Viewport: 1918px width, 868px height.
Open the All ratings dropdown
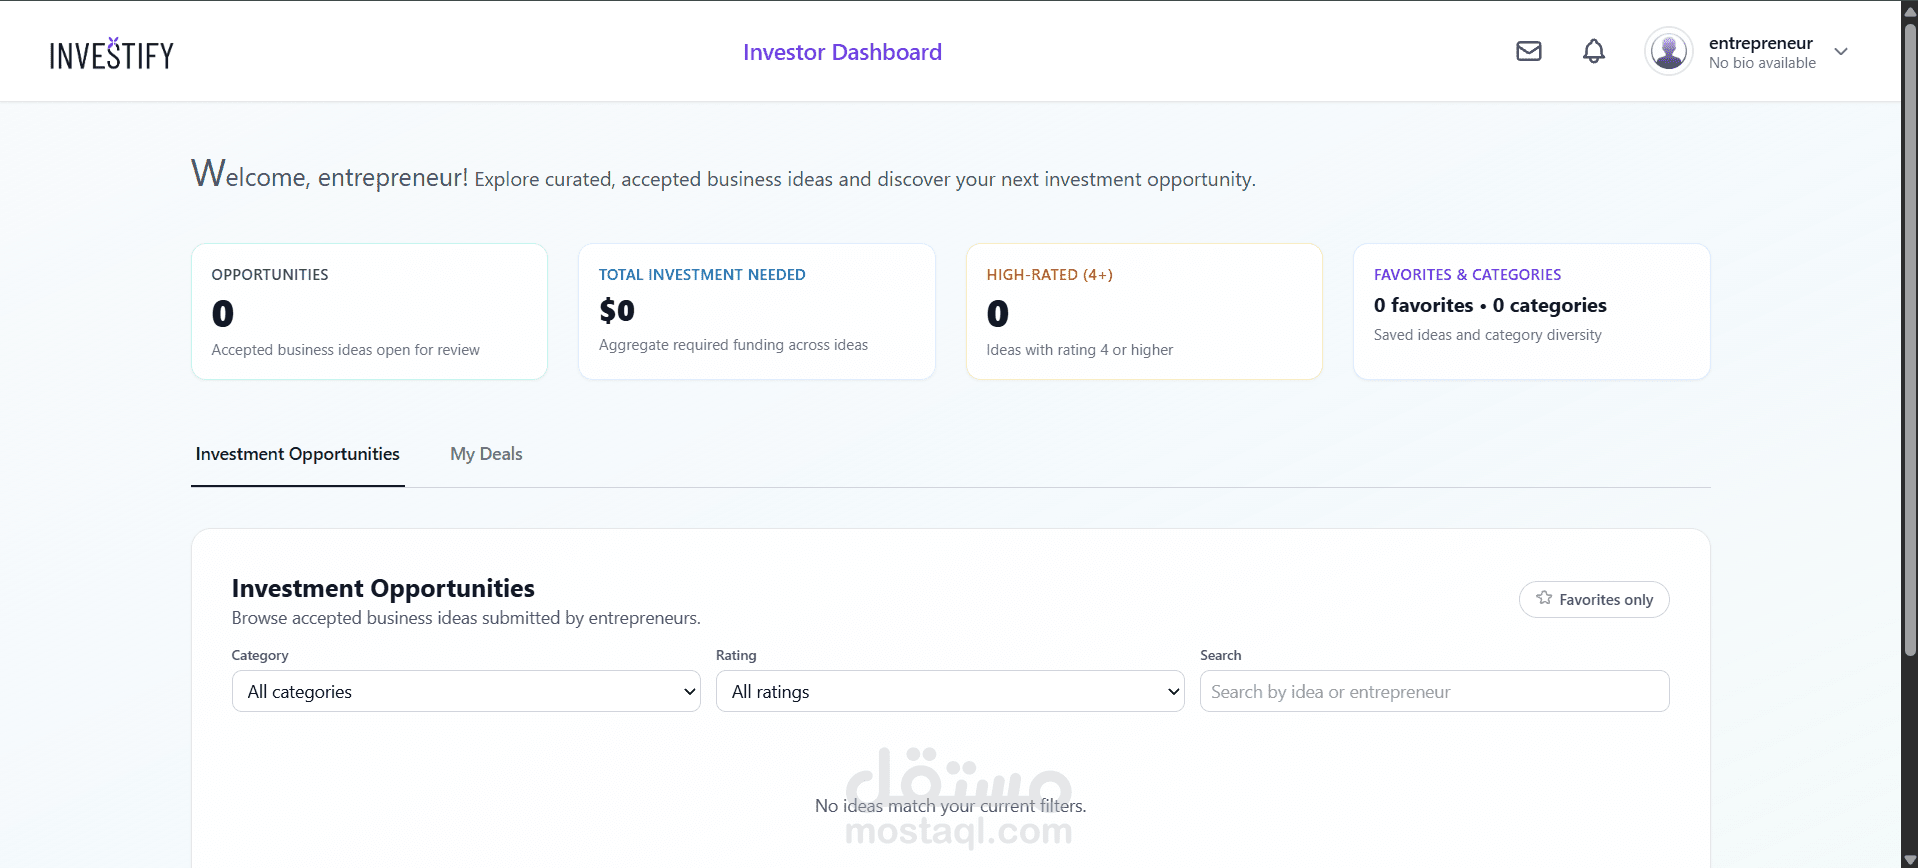click(950, 691)
